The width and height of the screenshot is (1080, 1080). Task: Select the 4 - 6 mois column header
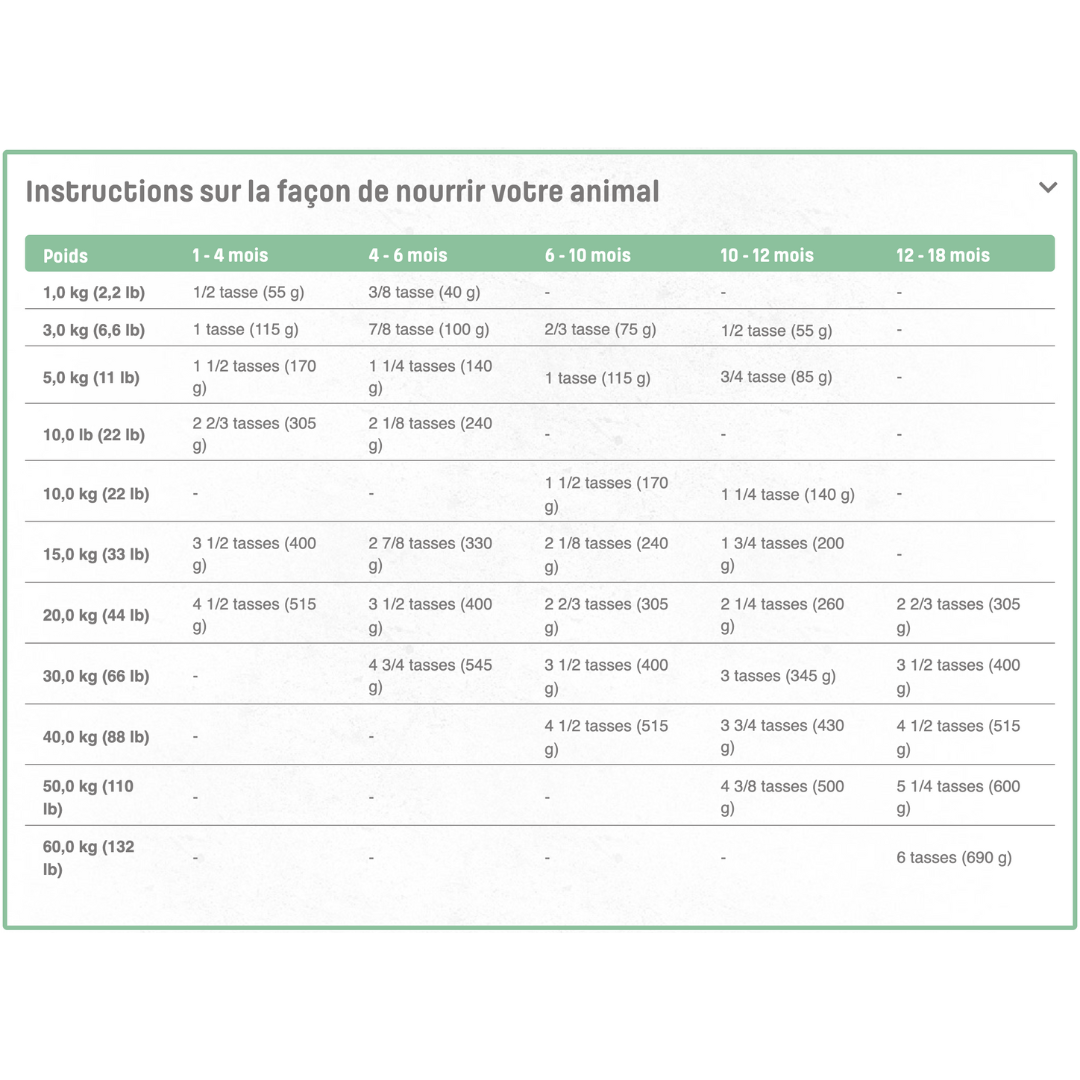[x=408, y=256]
